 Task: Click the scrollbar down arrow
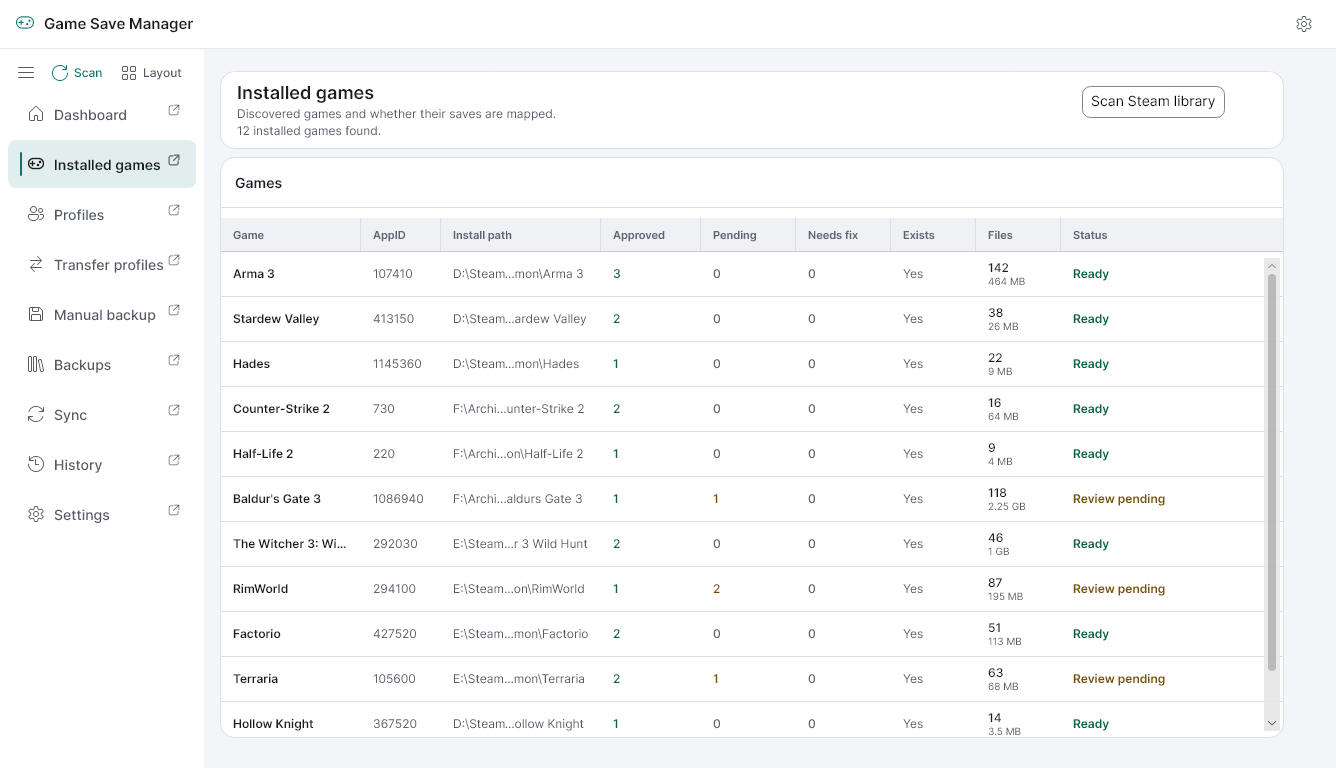1272,723
